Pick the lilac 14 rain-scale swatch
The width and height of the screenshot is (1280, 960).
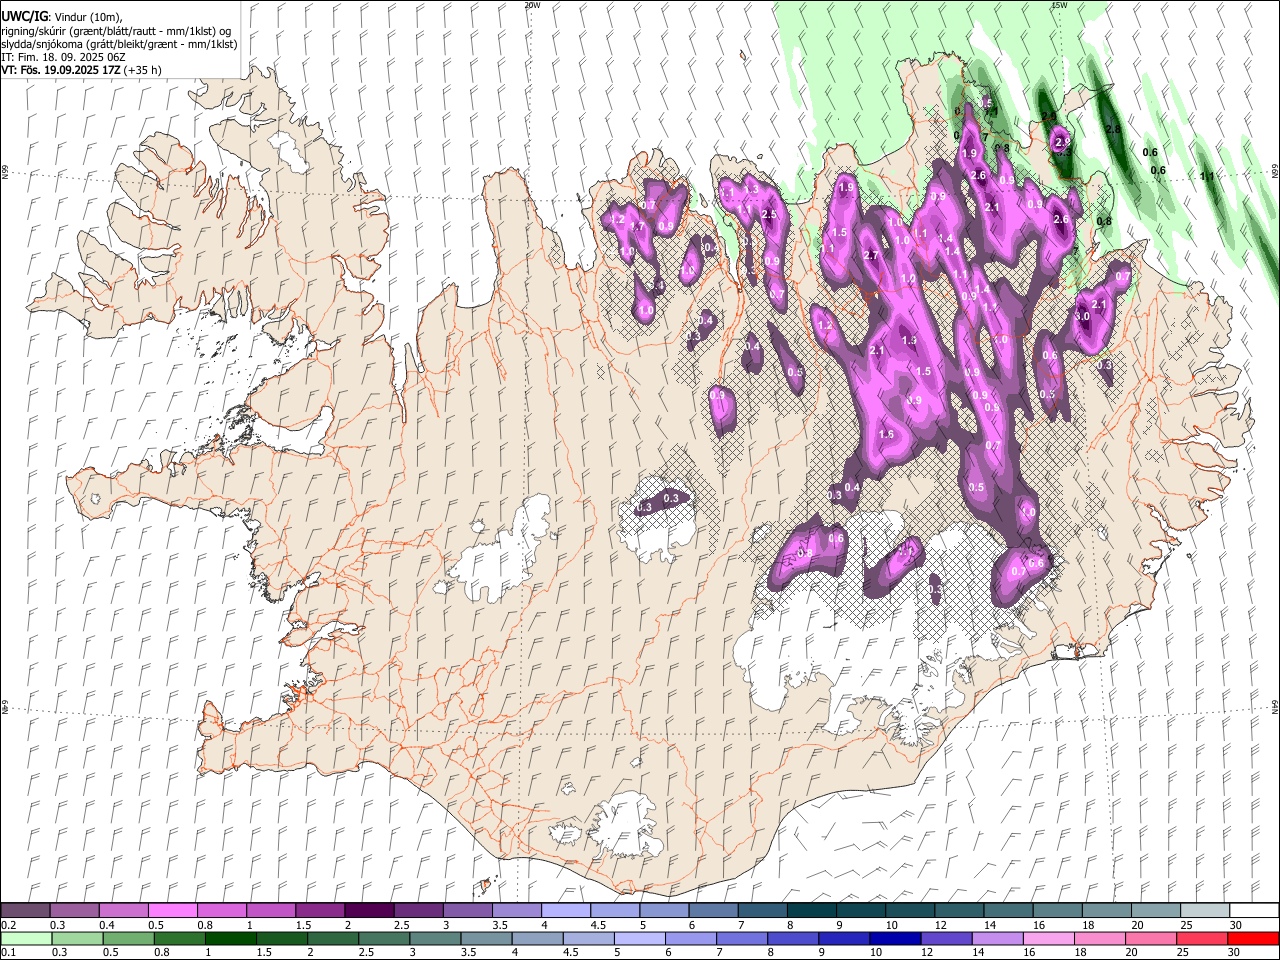[997, 939]
